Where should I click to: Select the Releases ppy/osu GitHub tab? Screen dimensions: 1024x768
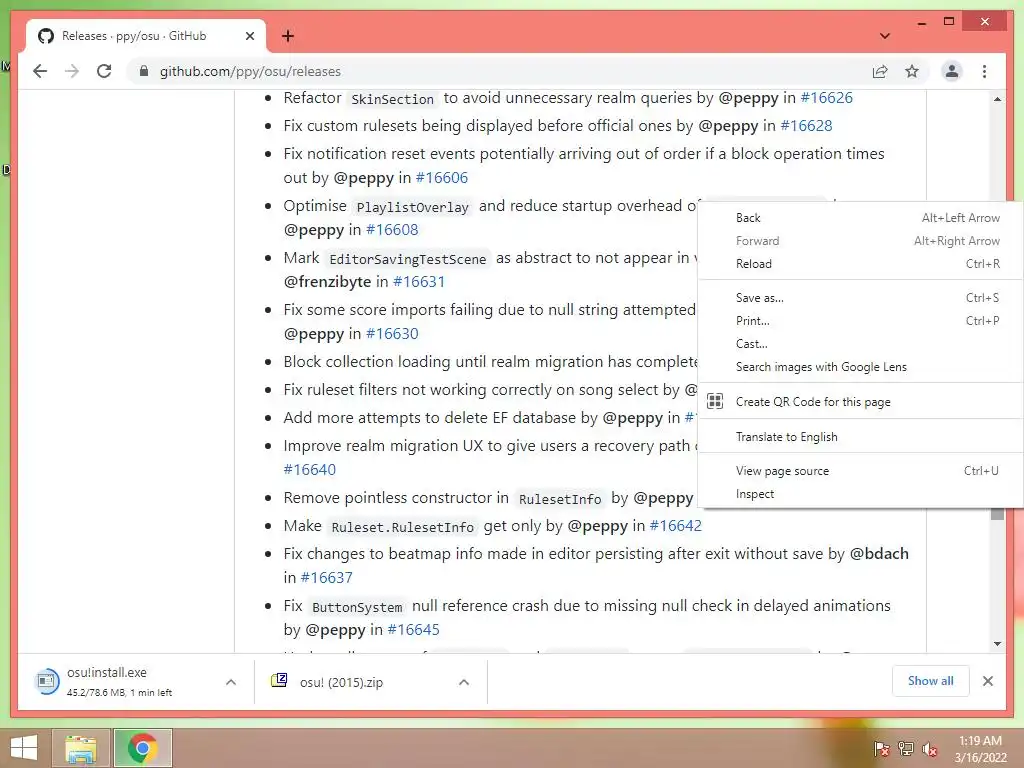click(146, 36)
